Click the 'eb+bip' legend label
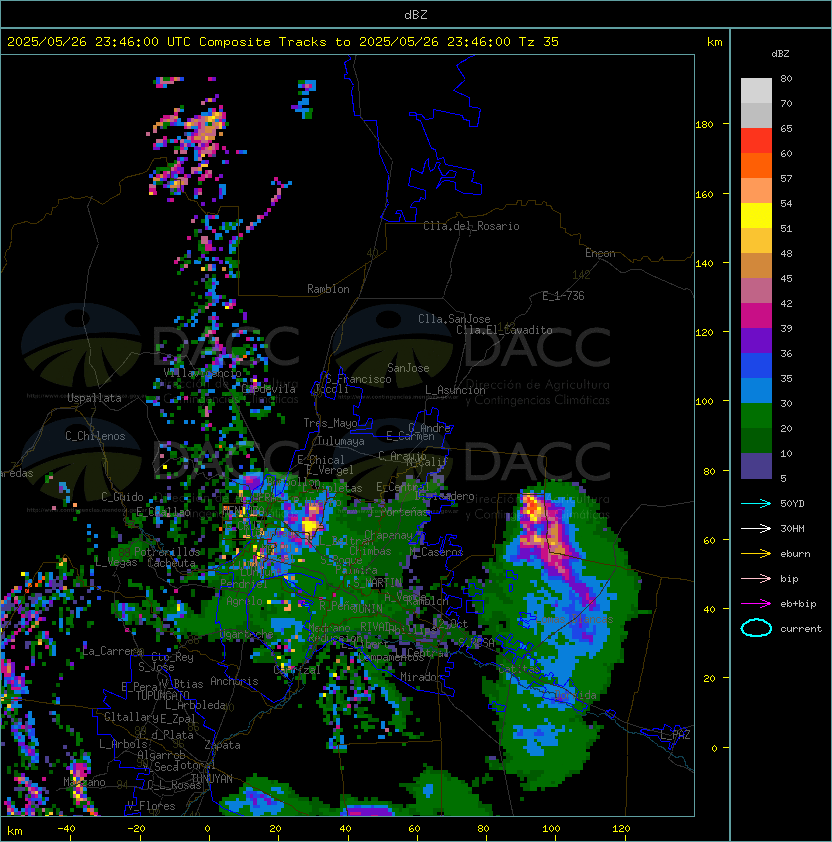832x842 pixels. pos(798,604)
